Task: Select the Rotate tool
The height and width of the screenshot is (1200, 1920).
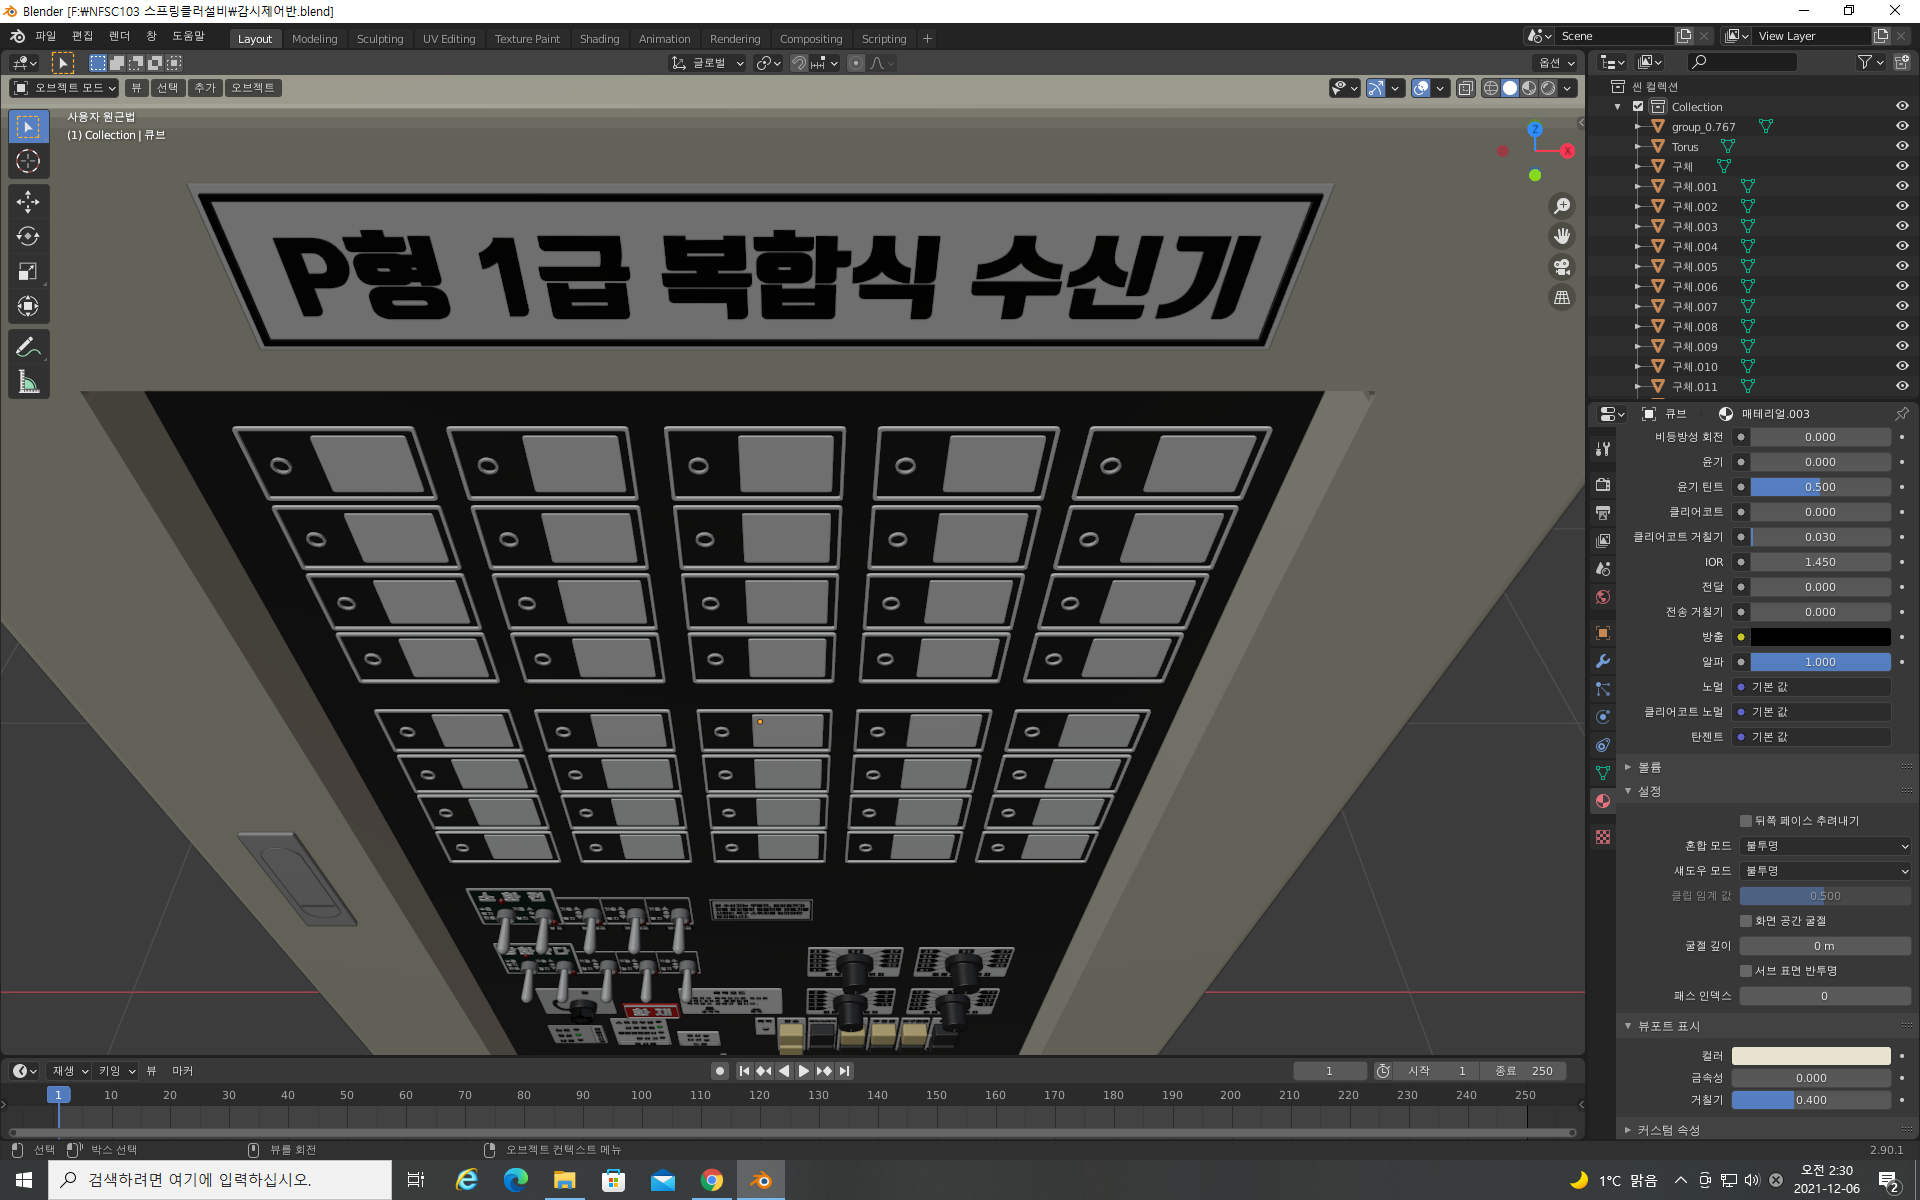Action: click(28, 237)
